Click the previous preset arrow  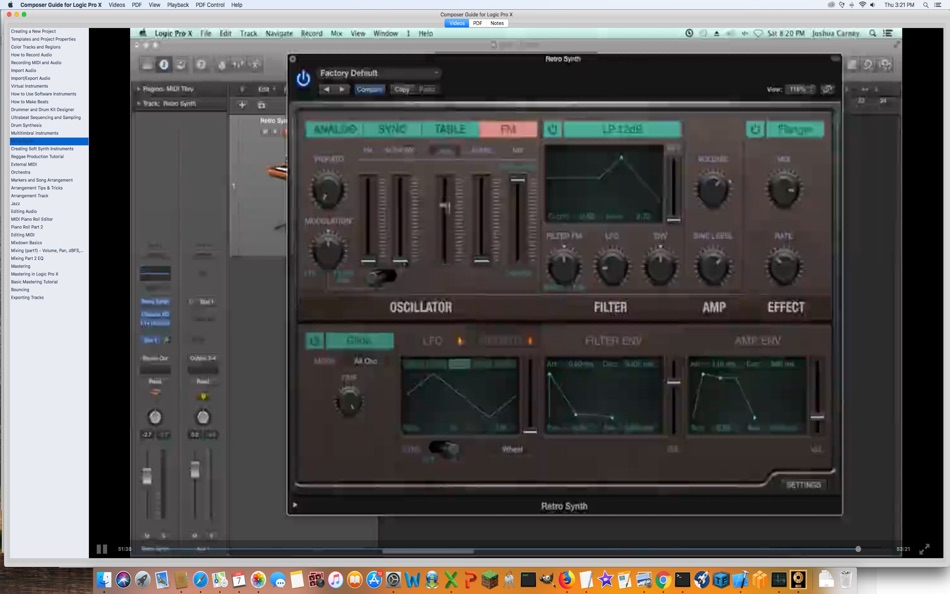point(326,89)
